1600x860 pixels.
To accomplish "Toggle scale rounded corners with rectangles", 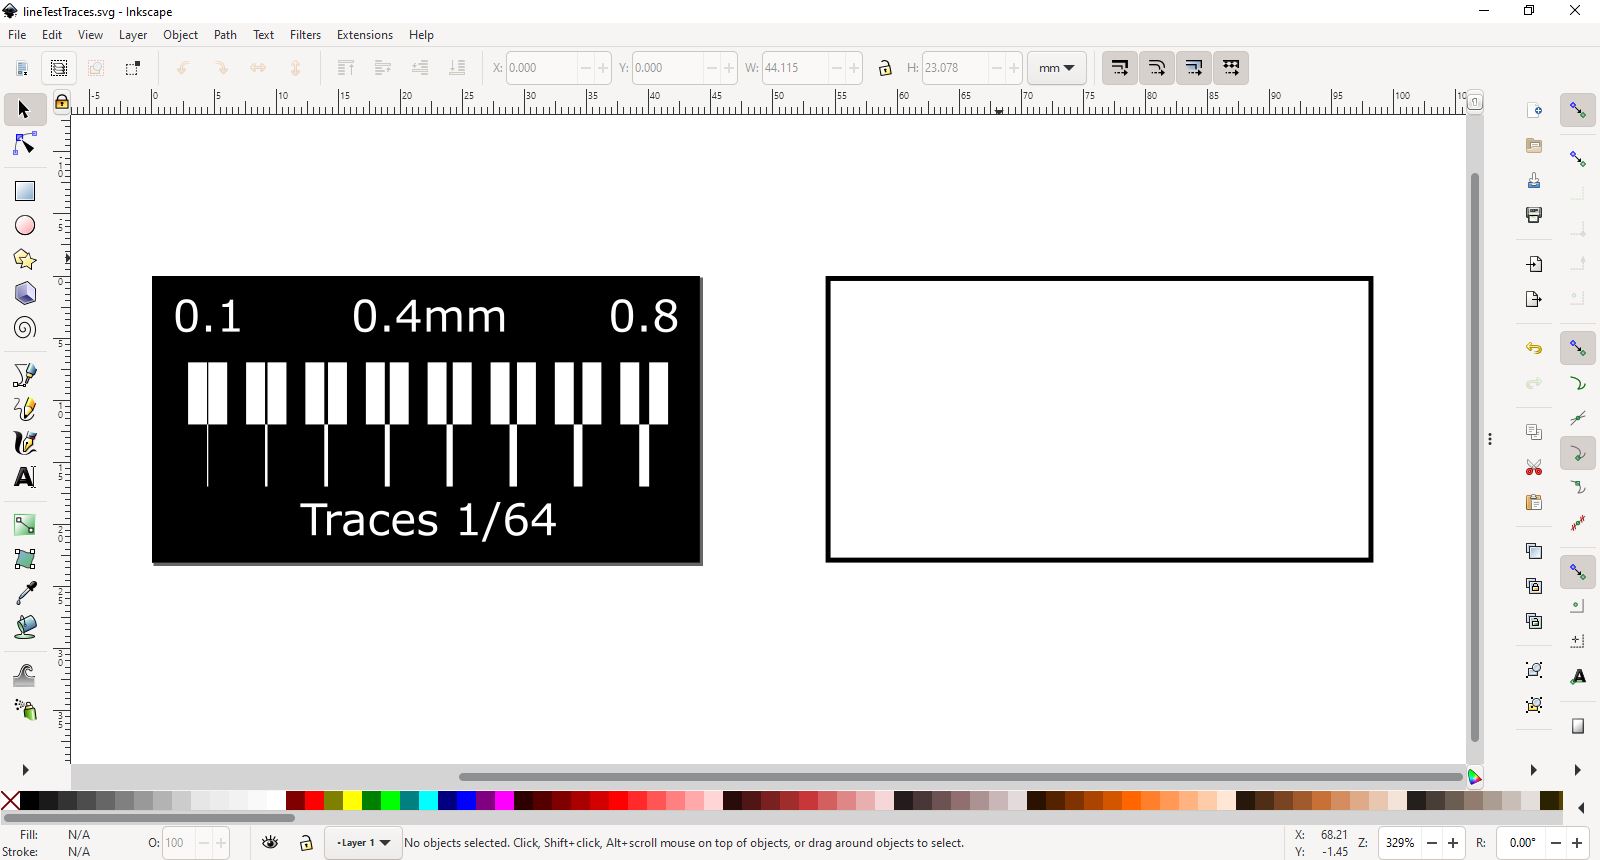I will click(1157, 68).
